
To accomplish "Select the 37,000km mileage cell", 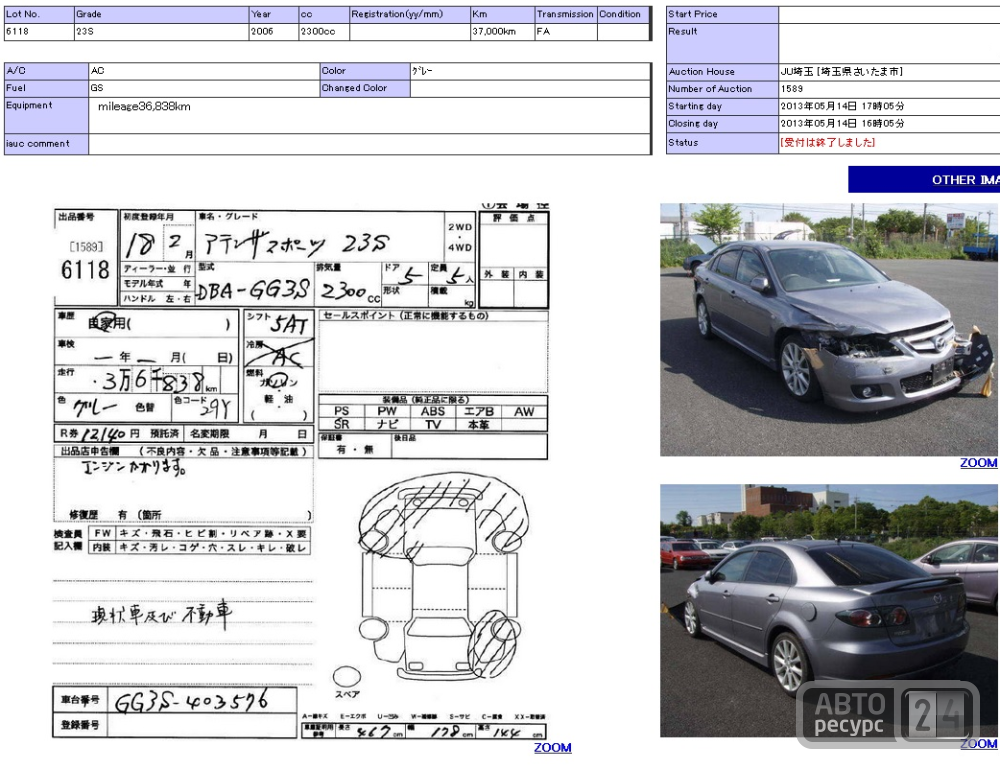I will point(503,32).
